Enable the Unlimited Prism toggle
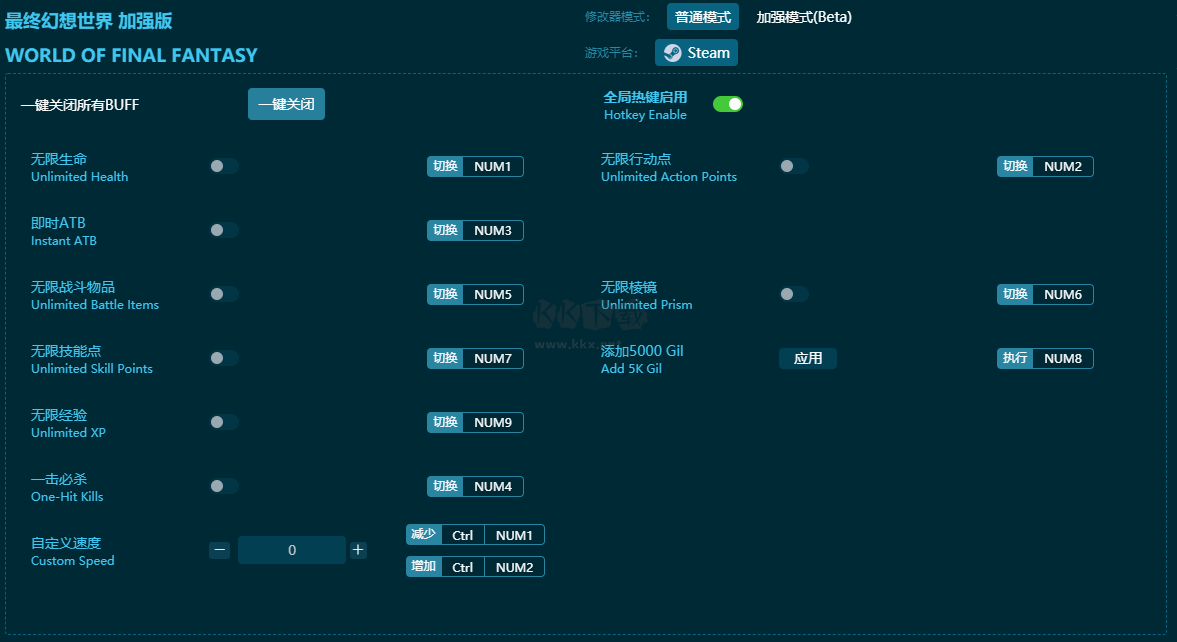Image resolution: width=1177 pixels, height=642 pixels. point(794,294)
